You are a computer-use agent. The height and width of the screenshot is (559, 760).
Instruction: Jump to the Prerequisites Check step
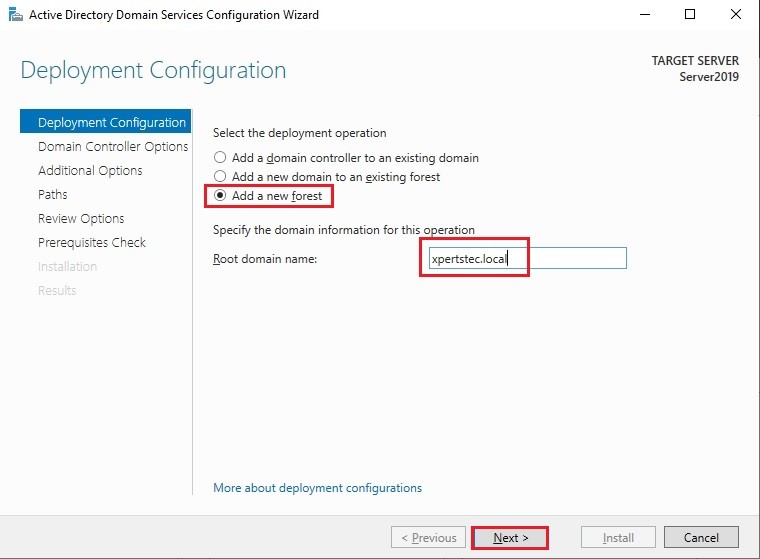coord(92,242)
